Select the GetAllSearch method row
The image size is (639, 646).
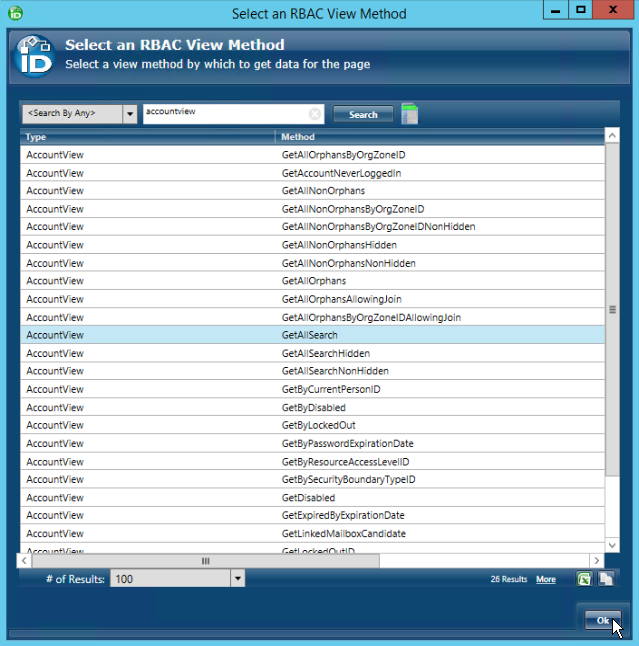click(310, 335)
